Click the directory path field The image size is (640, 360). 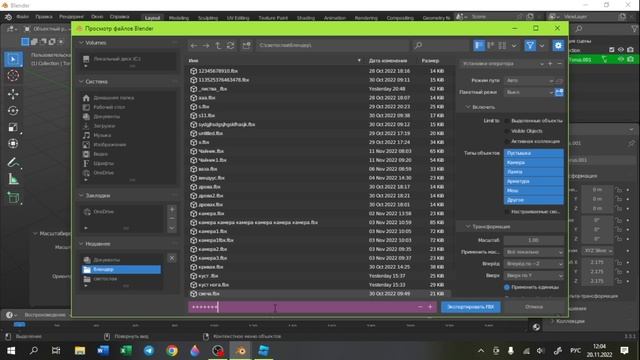[x=333, y=46]
